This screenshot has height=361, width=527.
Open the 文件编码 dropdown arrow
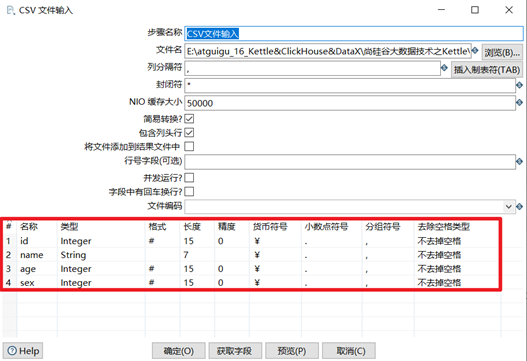tap(509, 206)
